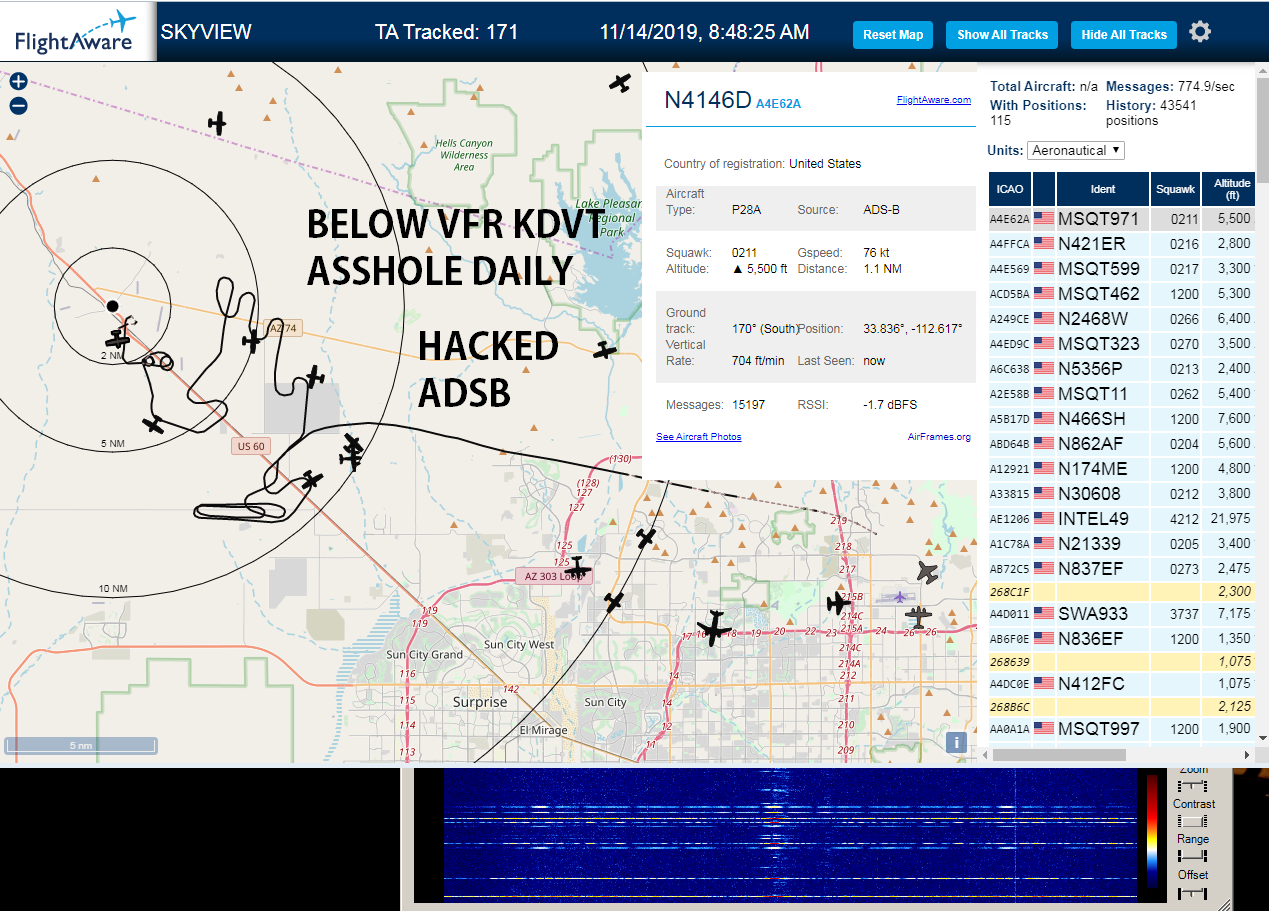Image resolution: width=1269 pixels, height=911 pixels.
Task: Open map attribution info 'i' button
Action: click(956, 742)
